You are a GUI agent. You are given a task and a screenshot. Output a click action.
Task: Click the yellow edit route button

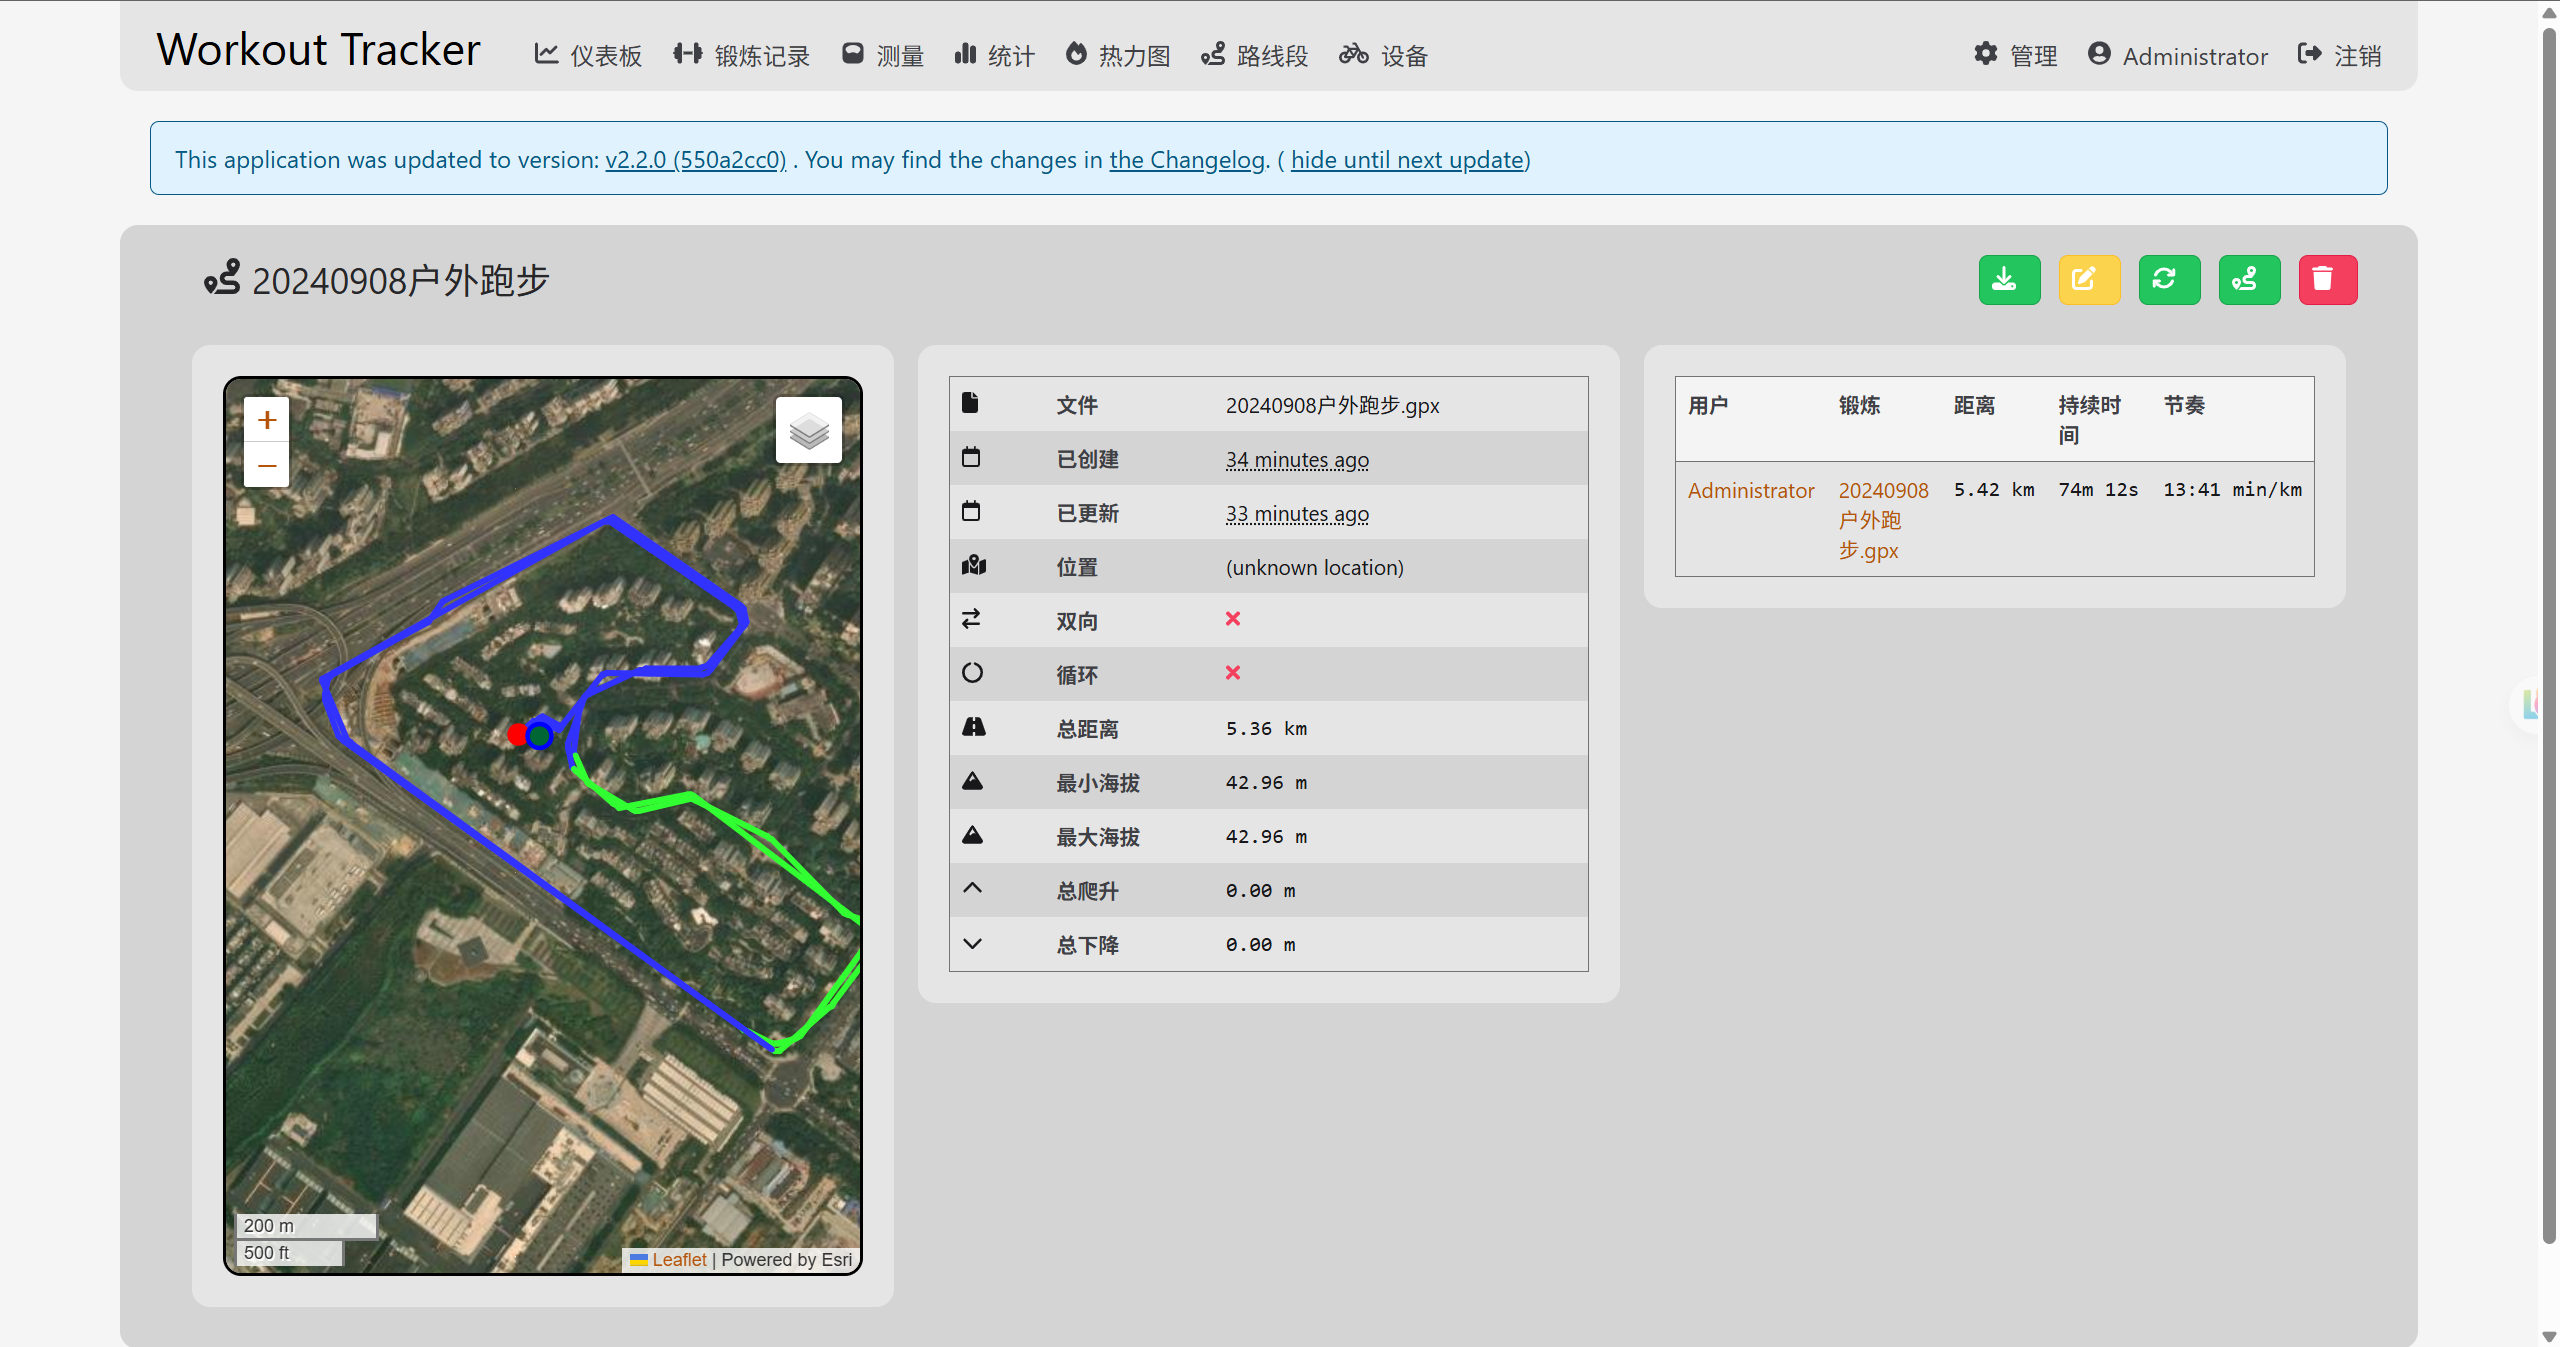[2088, 280]
